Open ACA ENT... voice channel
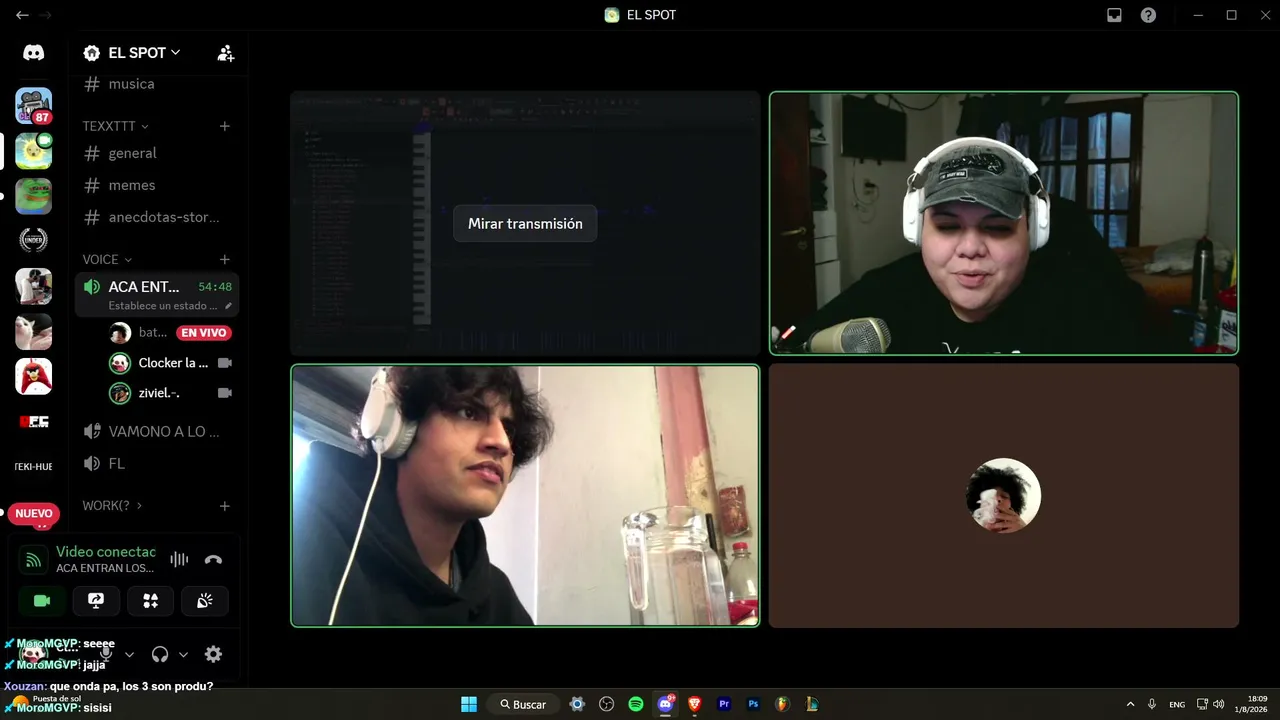 (x=157, y=295)
